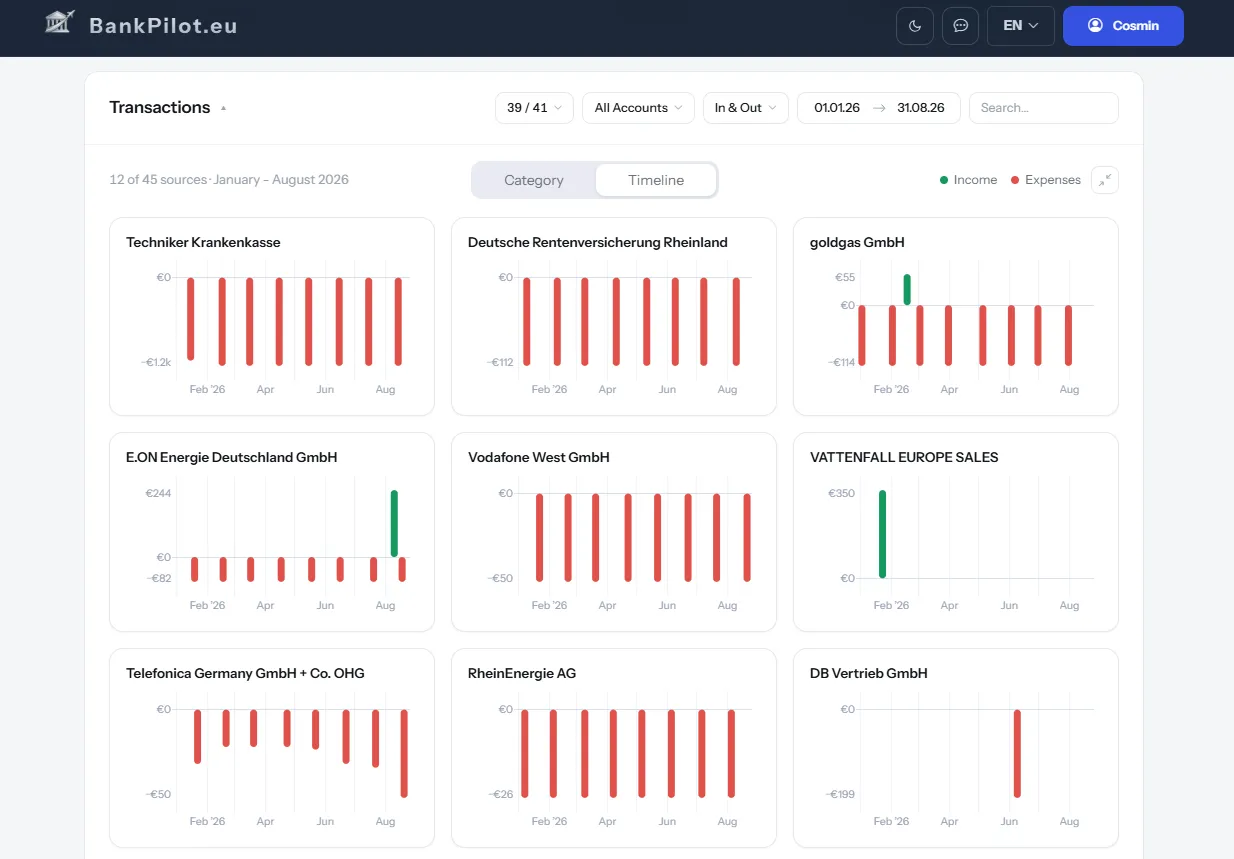
Task: Click the €350 axis label in VATTENFALL chart
Action: click(842, 493)
